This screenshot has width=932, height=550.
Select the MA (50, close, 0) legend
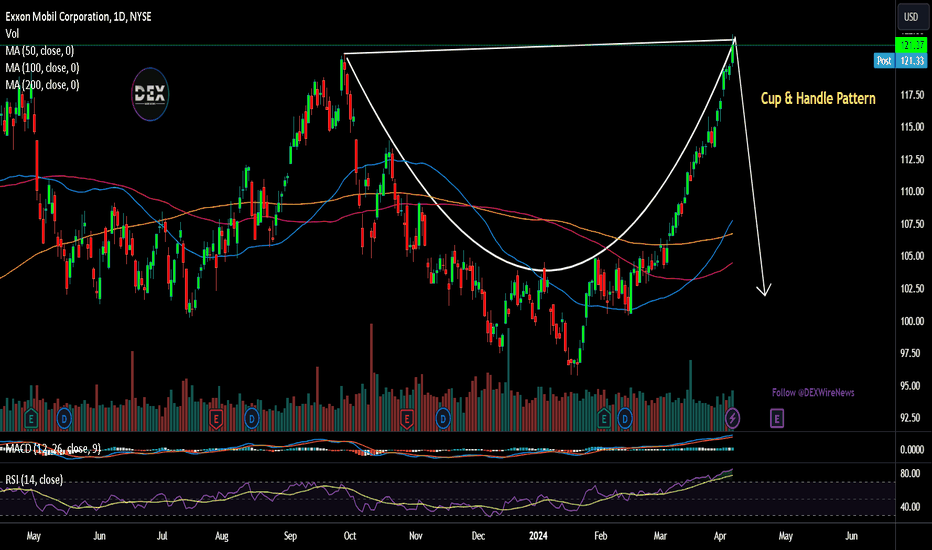(40, 51)
